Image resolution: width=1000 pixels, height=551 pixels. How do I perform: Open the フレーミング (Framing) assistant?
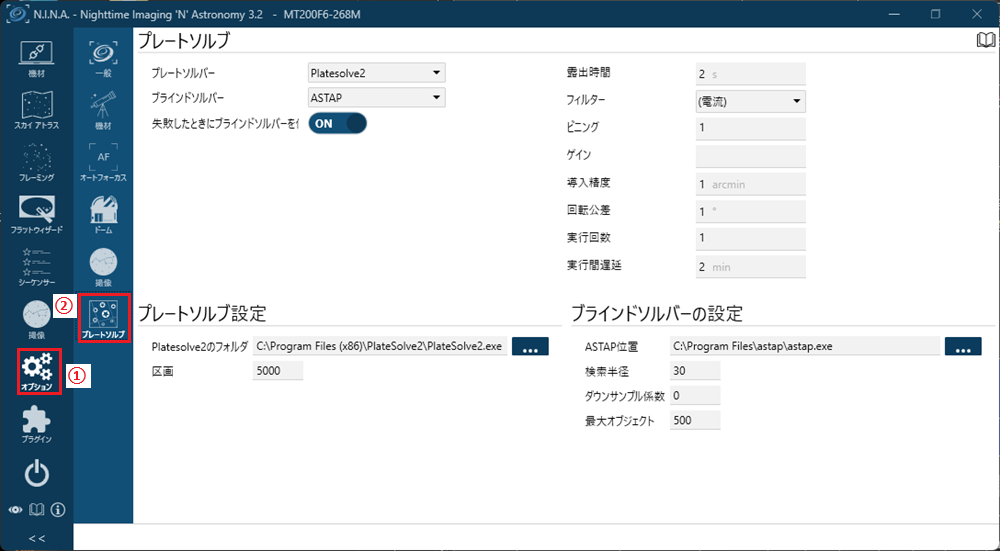[x=37, y=162]
